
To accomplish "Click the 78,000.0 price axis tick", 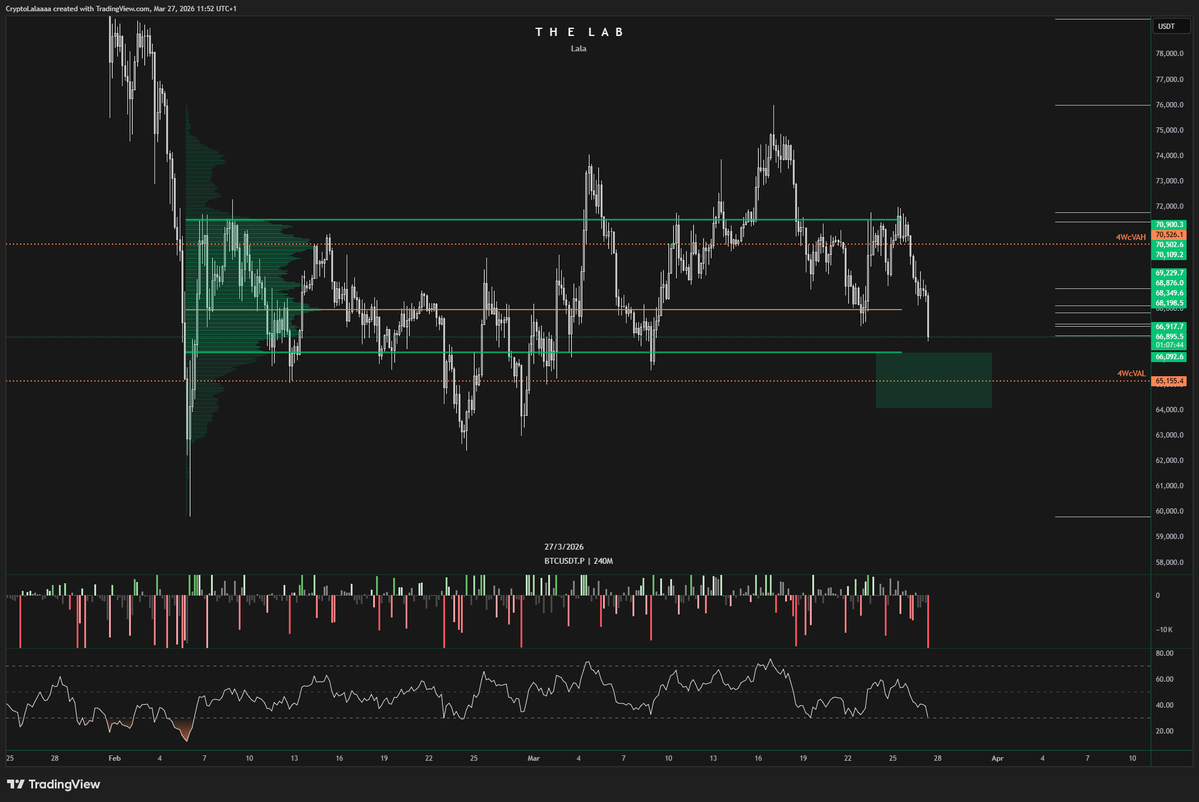I will coord(1170,54).
